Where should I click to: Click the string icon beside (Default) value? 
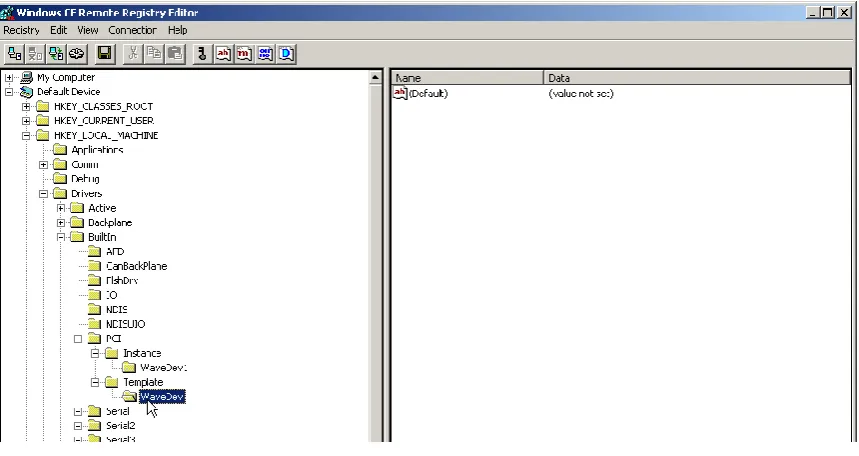tap(400, 93)
